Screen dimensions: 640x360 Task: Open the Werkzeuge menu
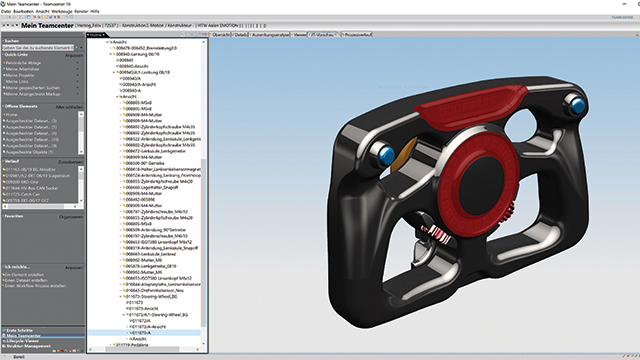62,11
